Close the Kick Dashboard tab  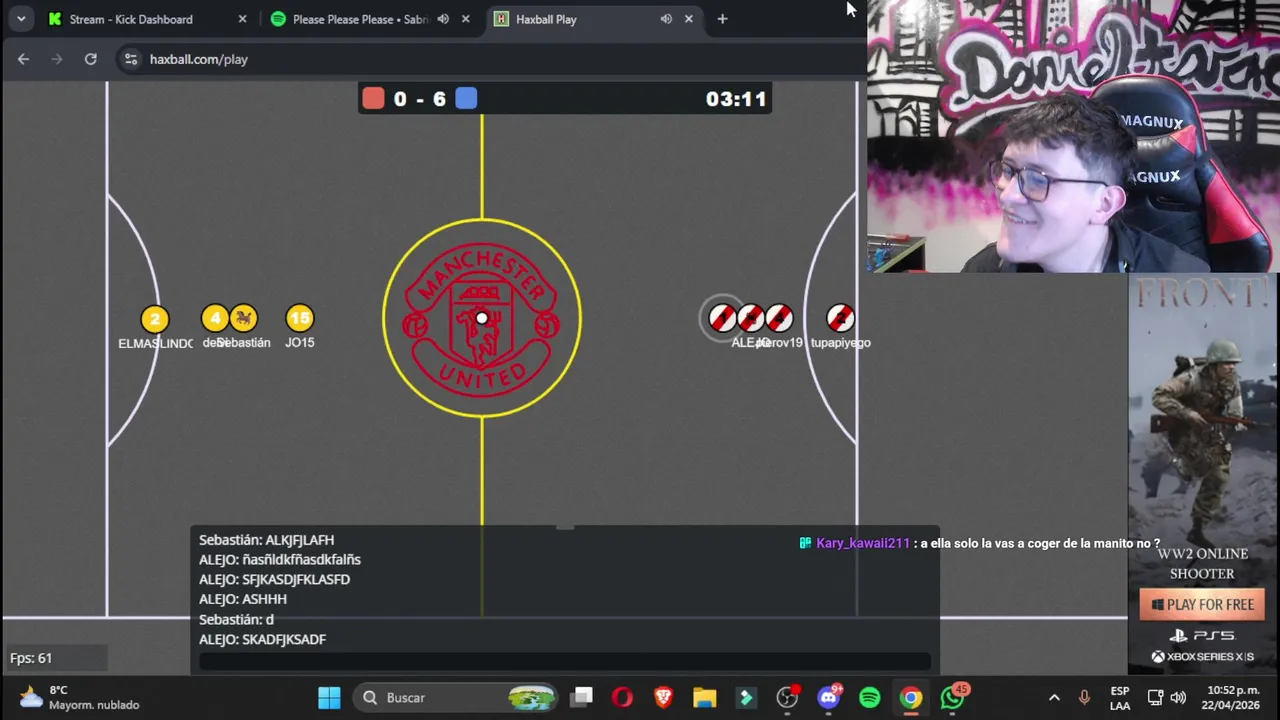(x=242, y=19)
